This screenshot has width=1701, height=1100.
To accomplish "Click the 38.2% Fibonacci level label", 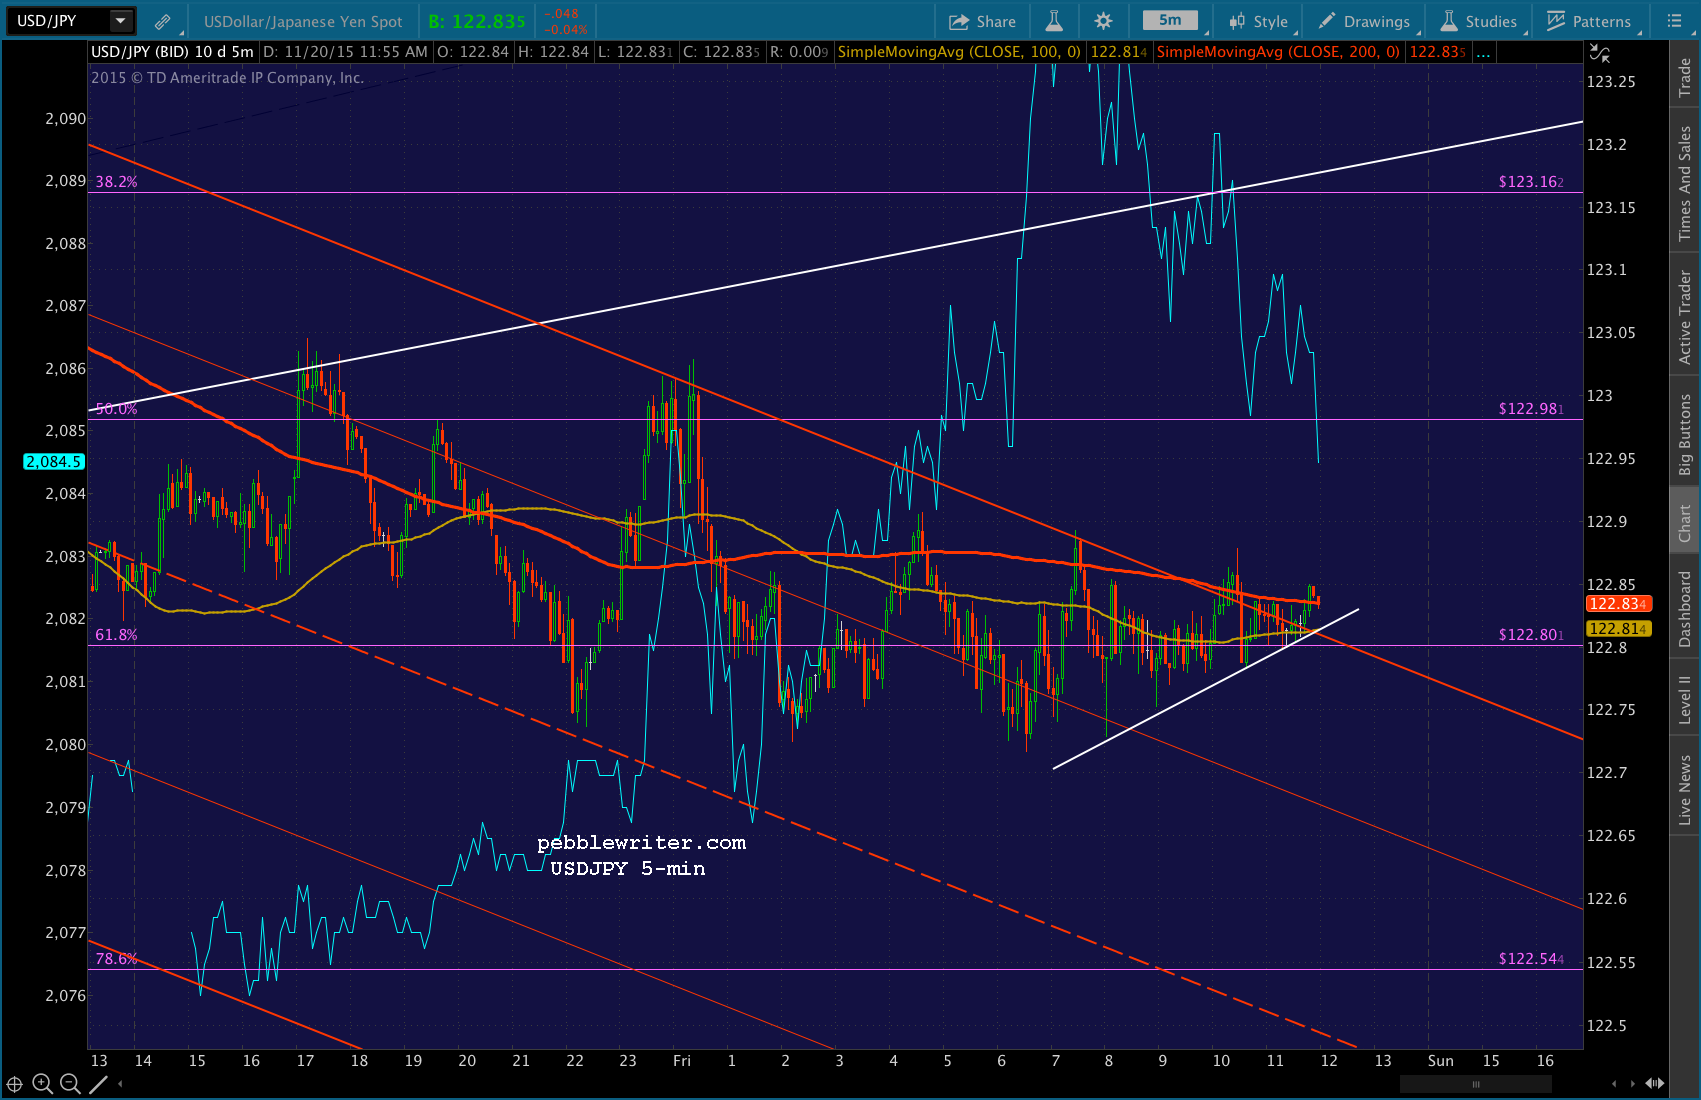I will click(x=116, y=182).
